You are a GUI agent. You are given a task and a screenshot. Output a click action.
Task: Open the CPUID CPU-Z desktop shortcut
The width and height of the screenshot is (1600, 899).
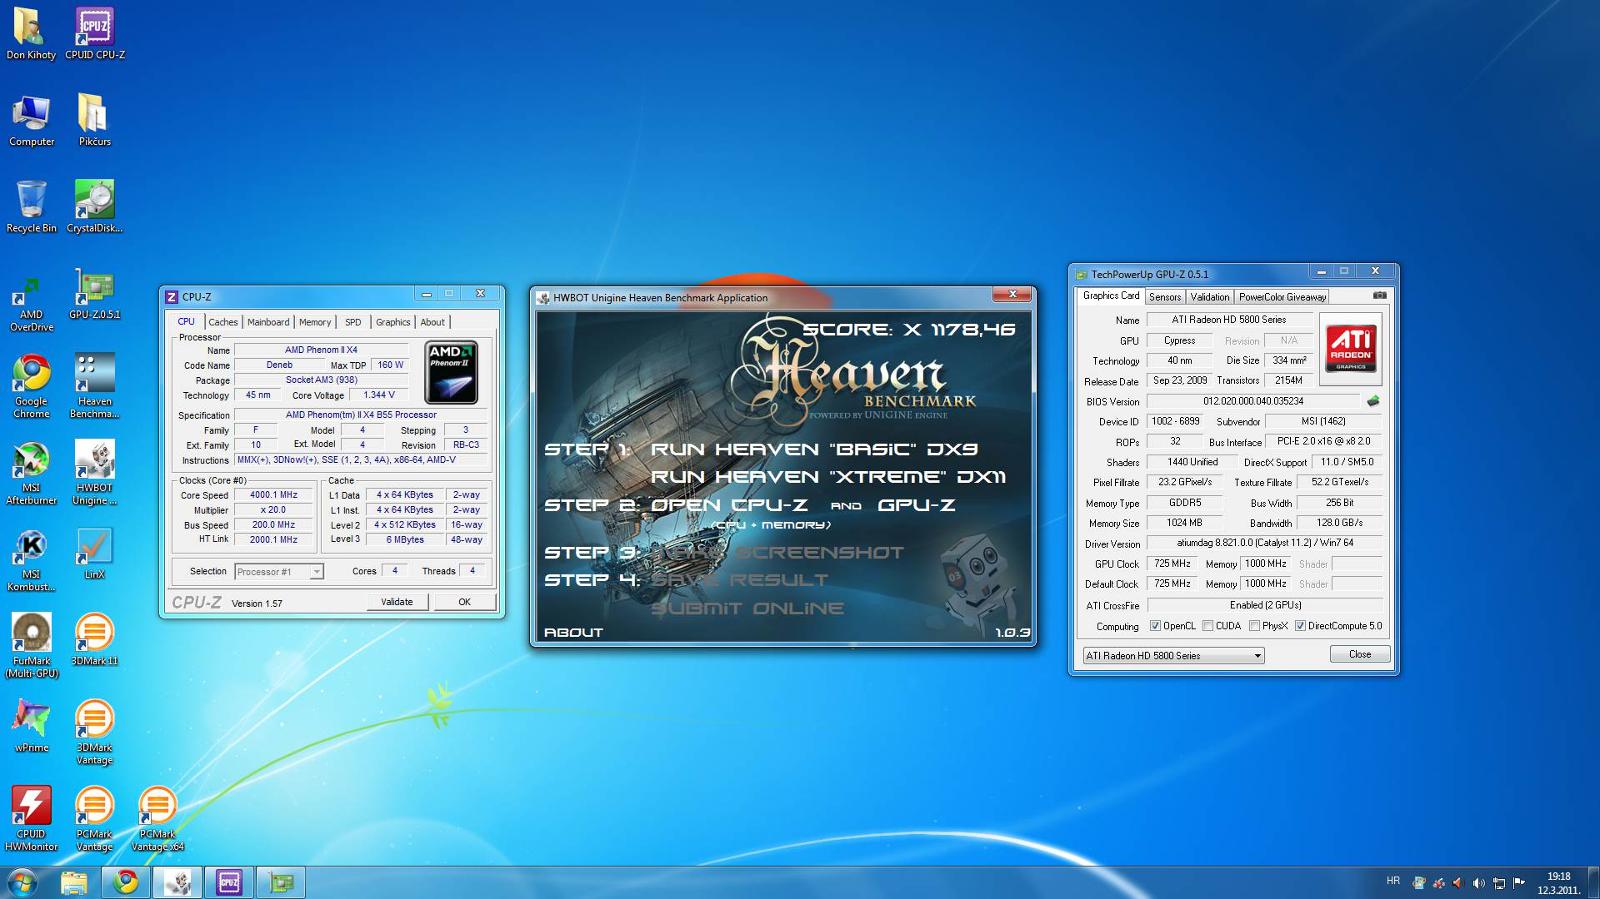[x=95, y=33]
